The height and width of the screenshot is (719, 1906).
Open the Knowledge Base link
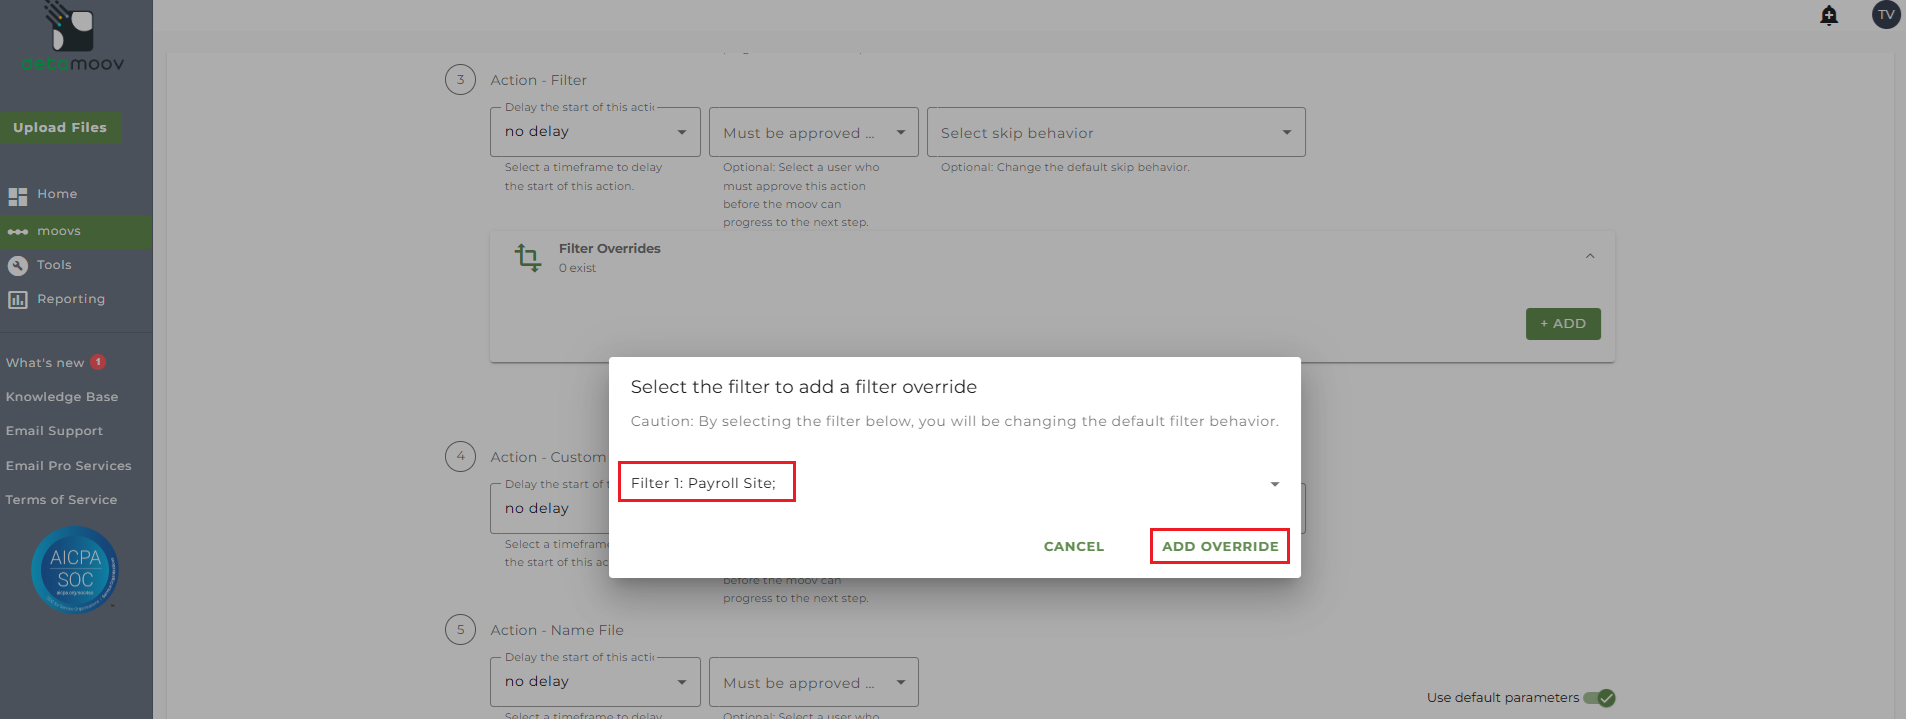coord(62,397)
